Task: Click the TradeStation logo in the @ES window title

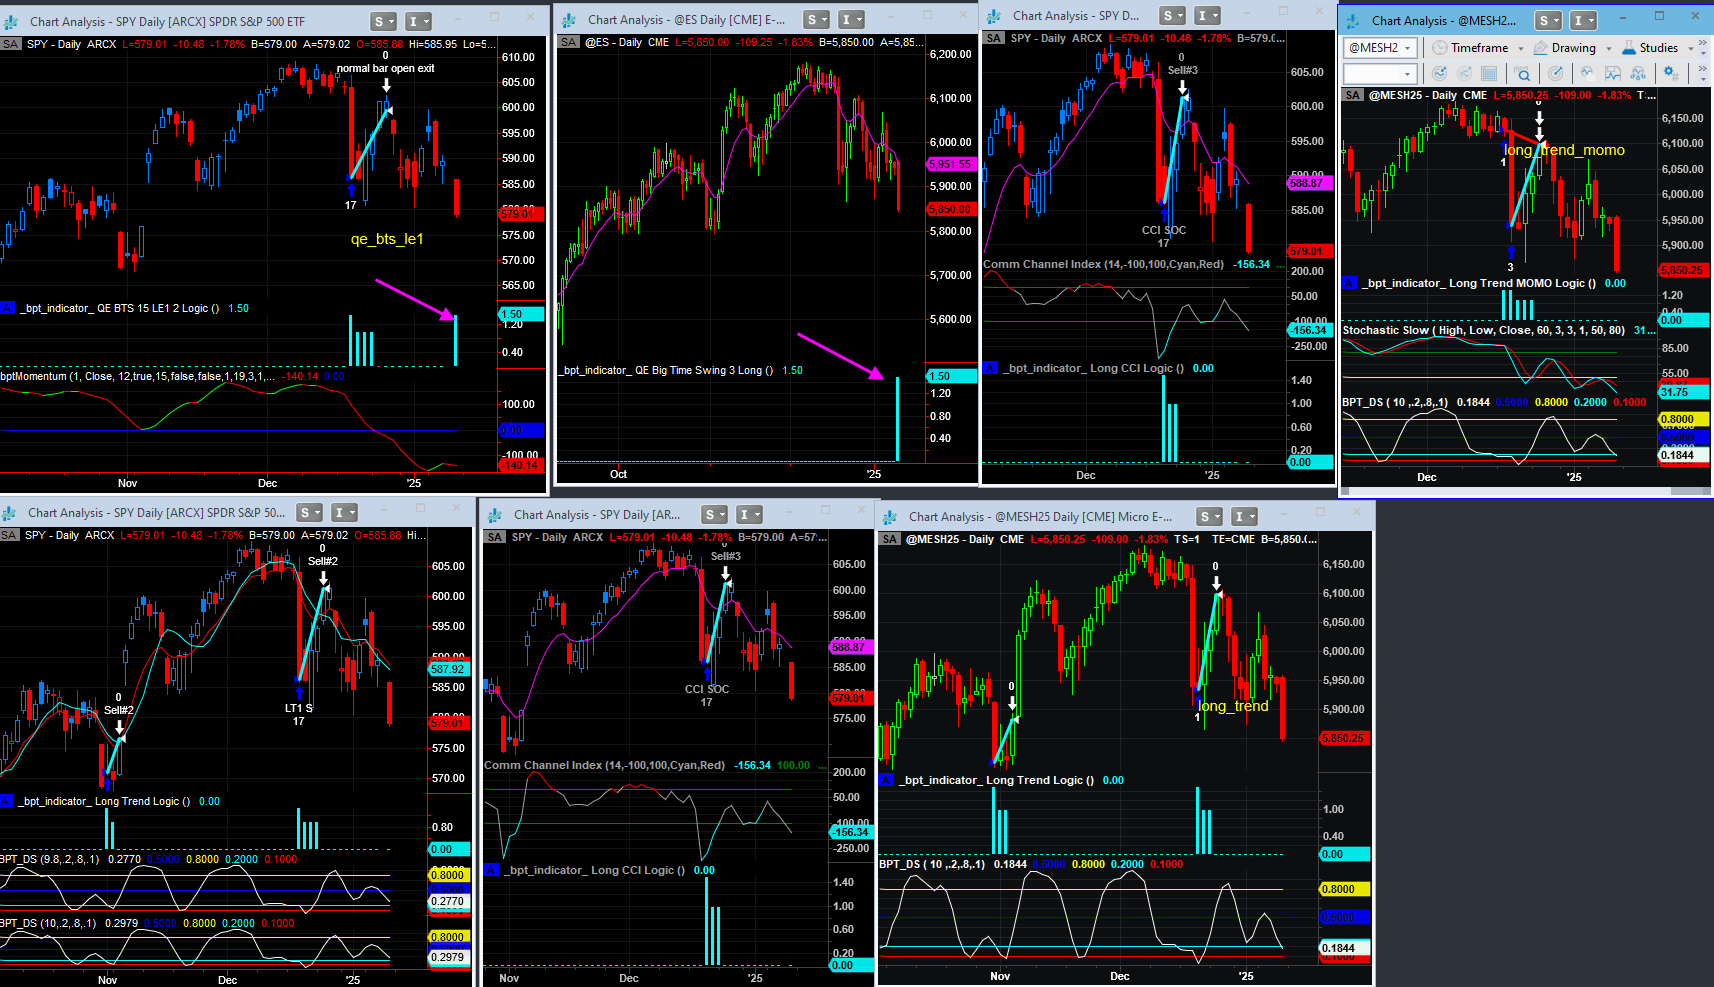Action: click(x=569, y=20)
